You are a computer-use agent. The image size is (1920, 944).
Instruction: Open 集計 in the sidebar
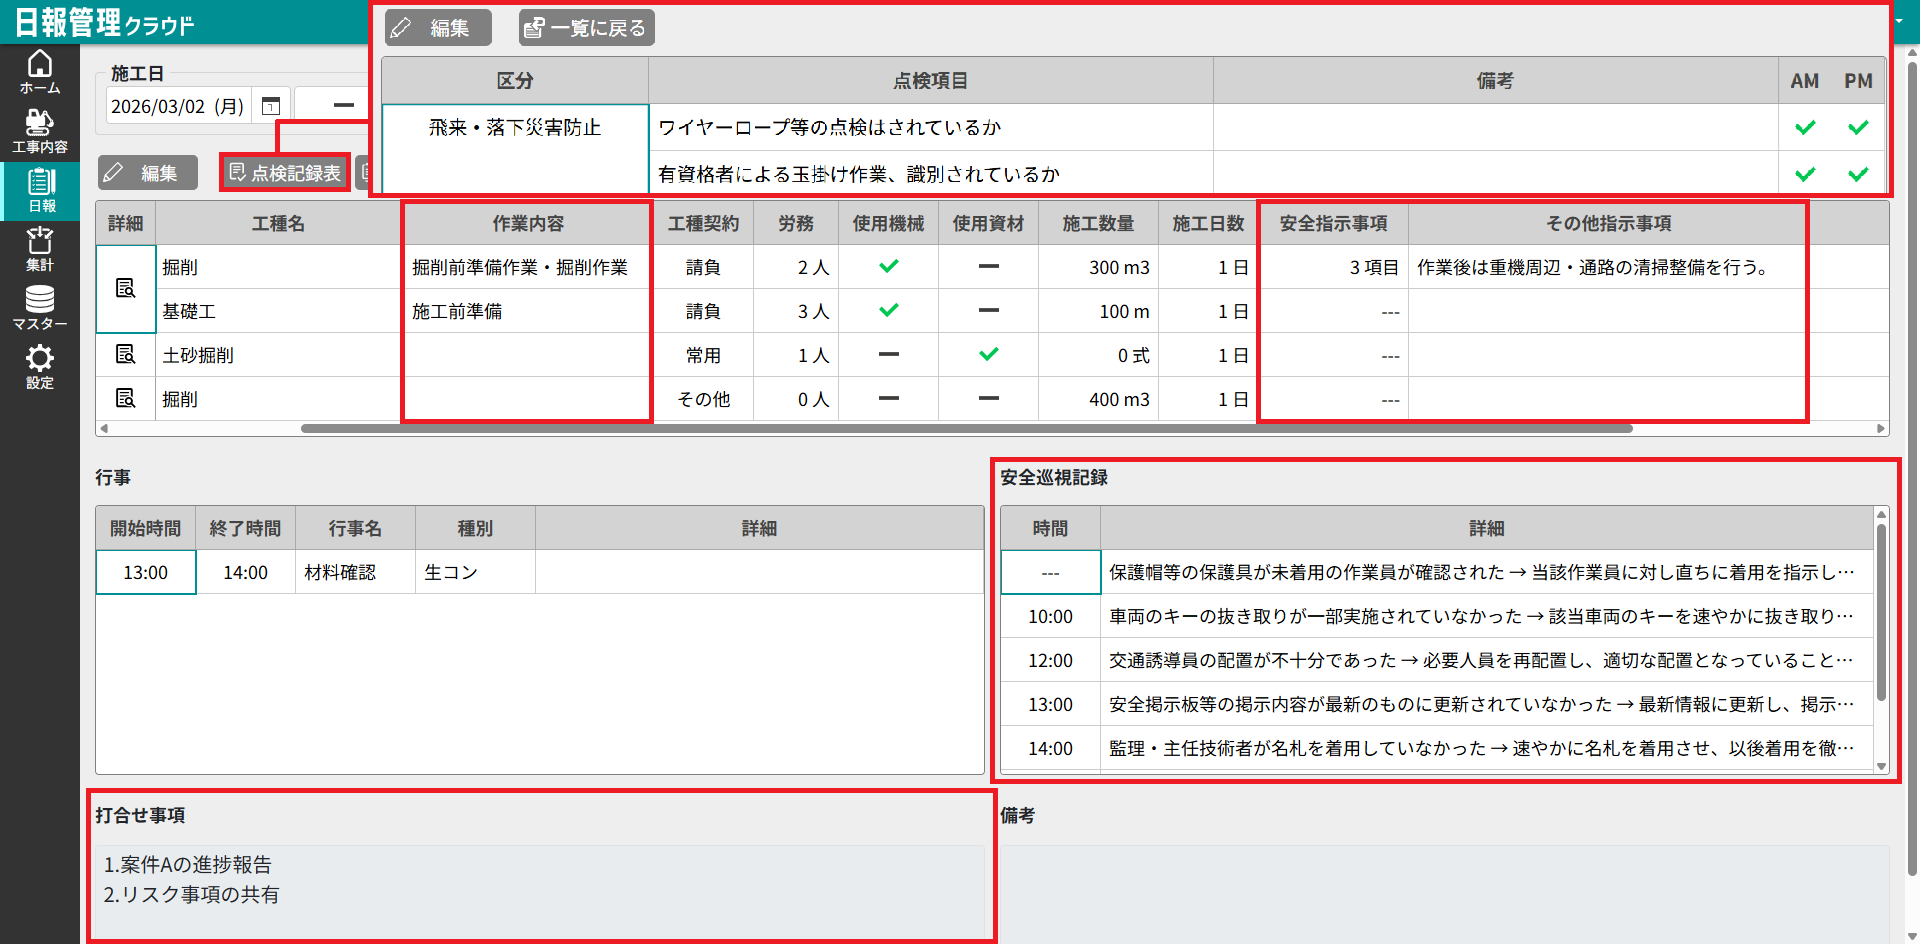click(40, 249)
